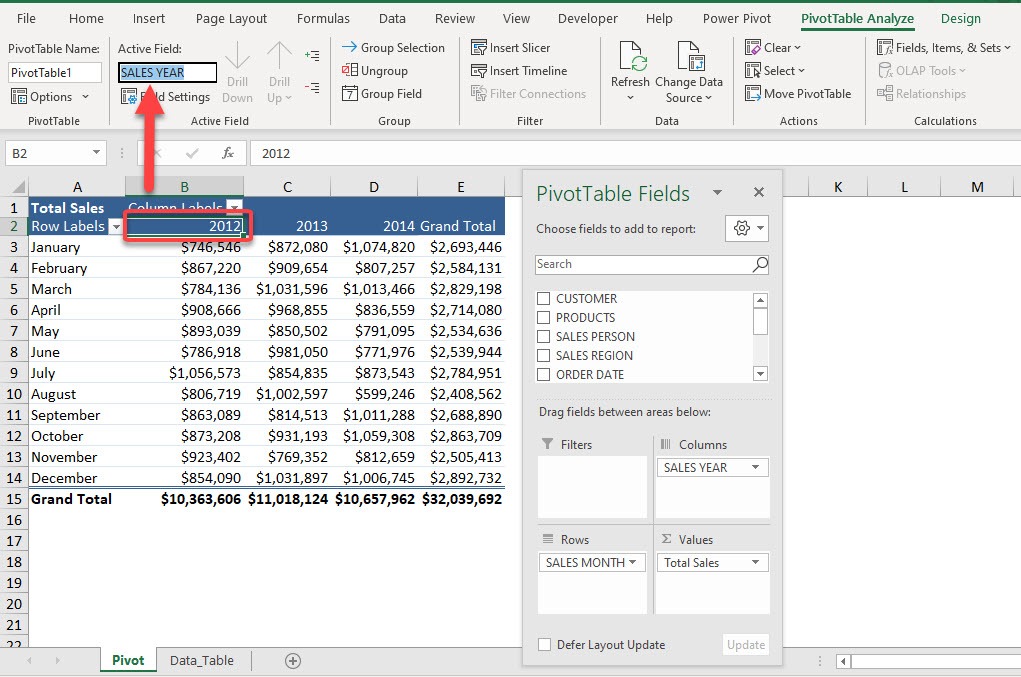Open the Power Pivot ribbon tab
Image resolution: width=1021 pixels, height=677 pixels.
[736, 18]
